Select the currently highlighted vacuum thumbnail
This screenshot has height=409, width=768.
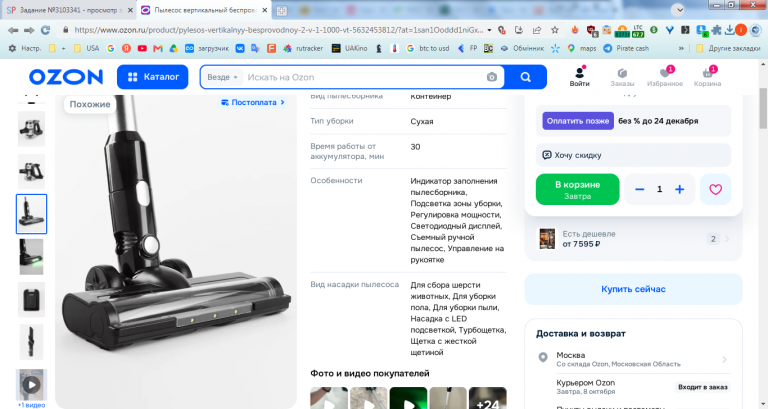coord(31,214)
